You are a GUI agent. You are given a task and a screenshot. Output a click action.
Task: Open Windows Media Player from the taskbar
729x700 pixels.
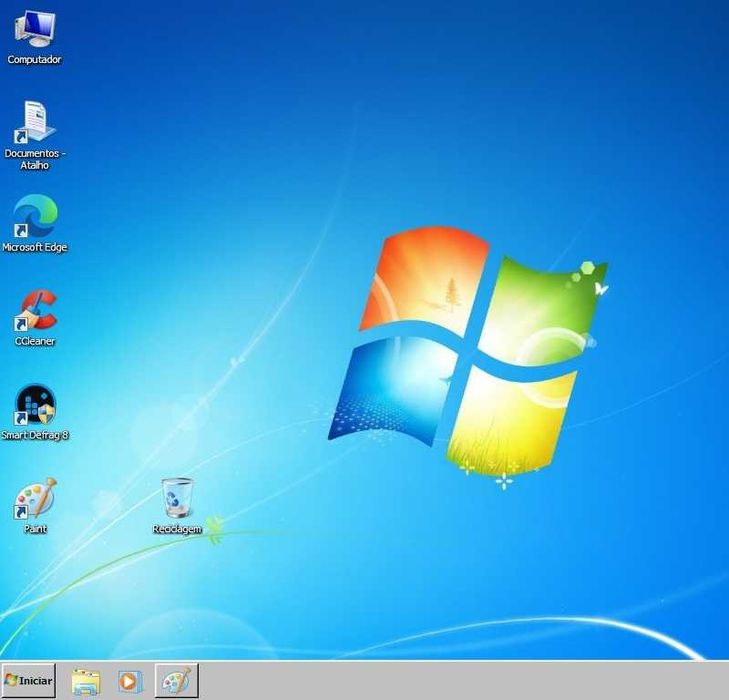click(130, 681)
